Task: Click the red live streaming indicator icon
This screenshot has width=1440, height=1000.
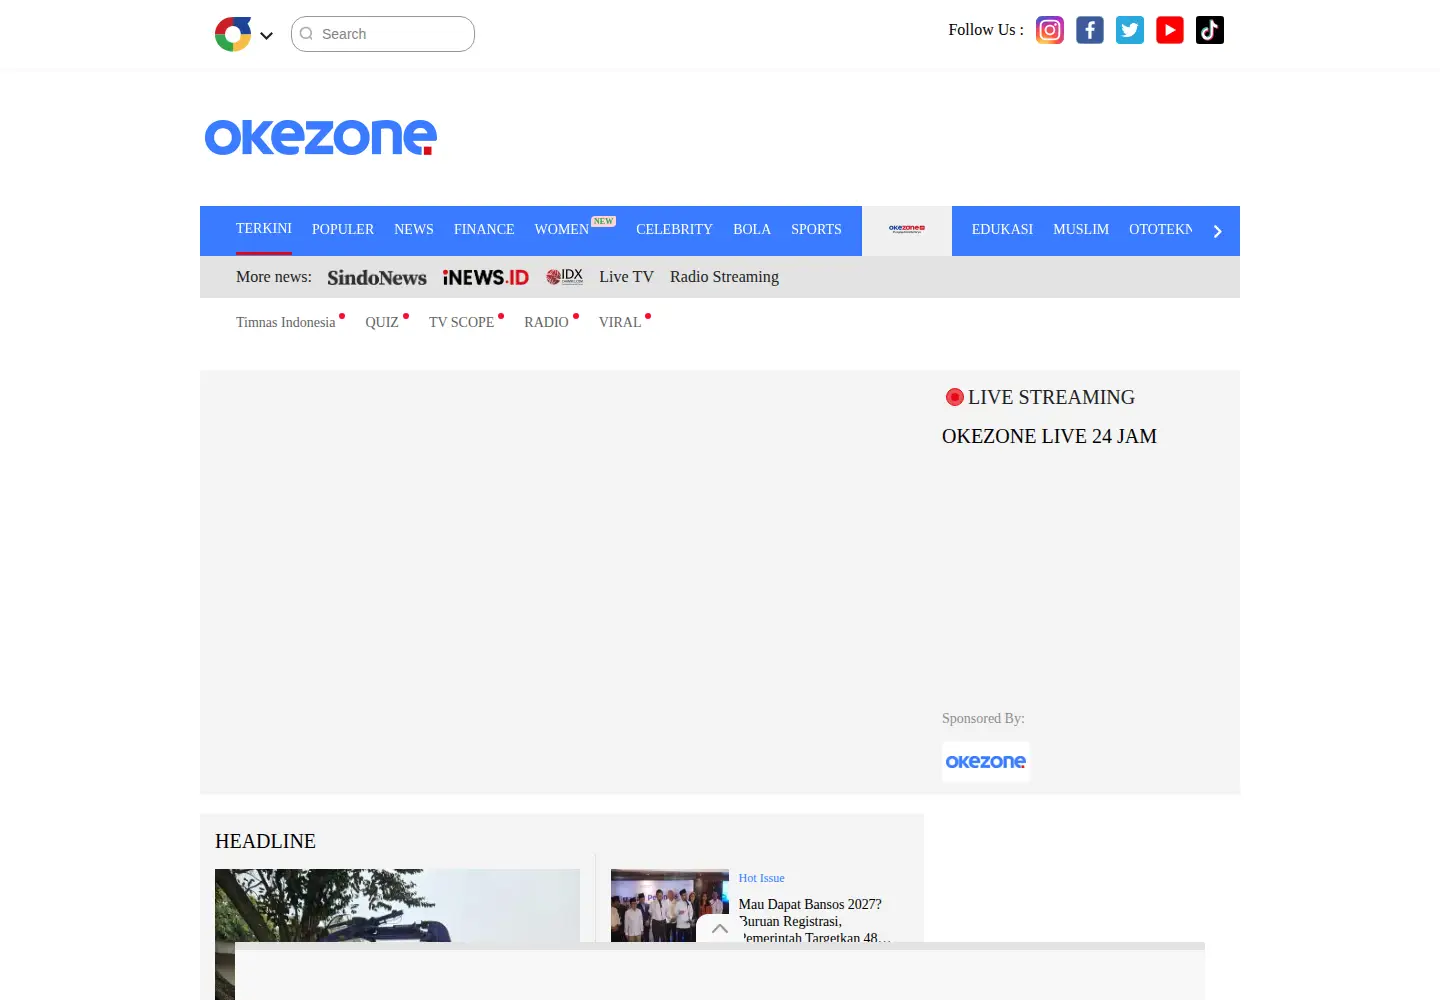Action: (x=955, y=397)
